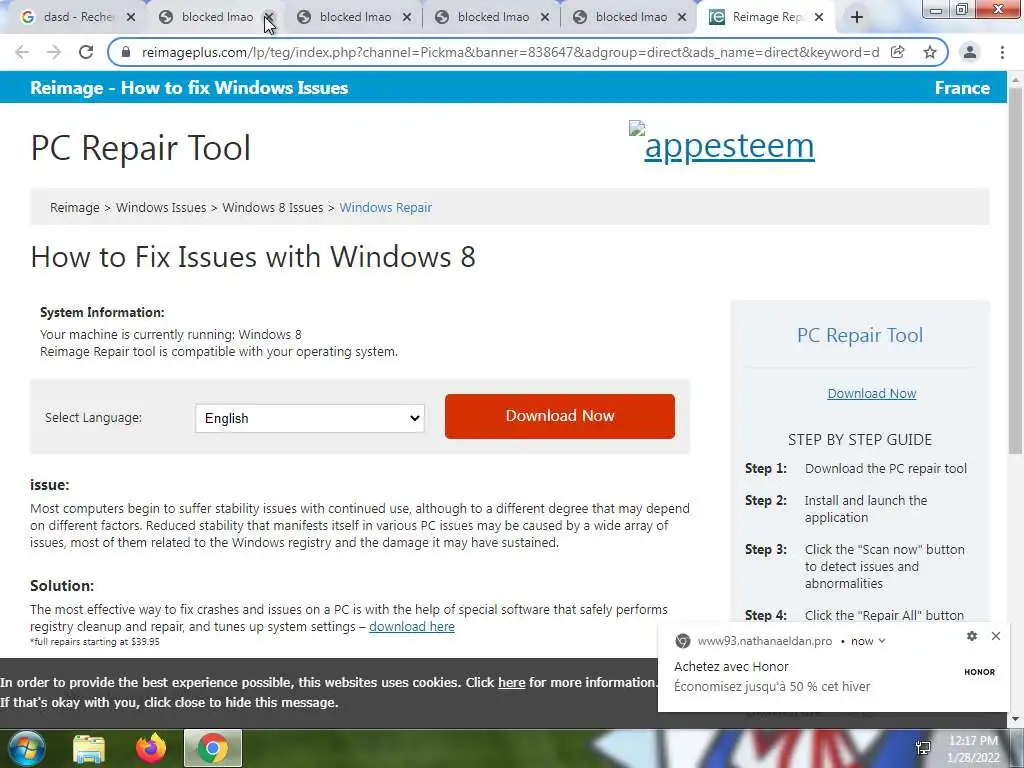
Task: Close the 'dasd - Reche' tab
Action: pyautogui.click(x=131, y=17)
